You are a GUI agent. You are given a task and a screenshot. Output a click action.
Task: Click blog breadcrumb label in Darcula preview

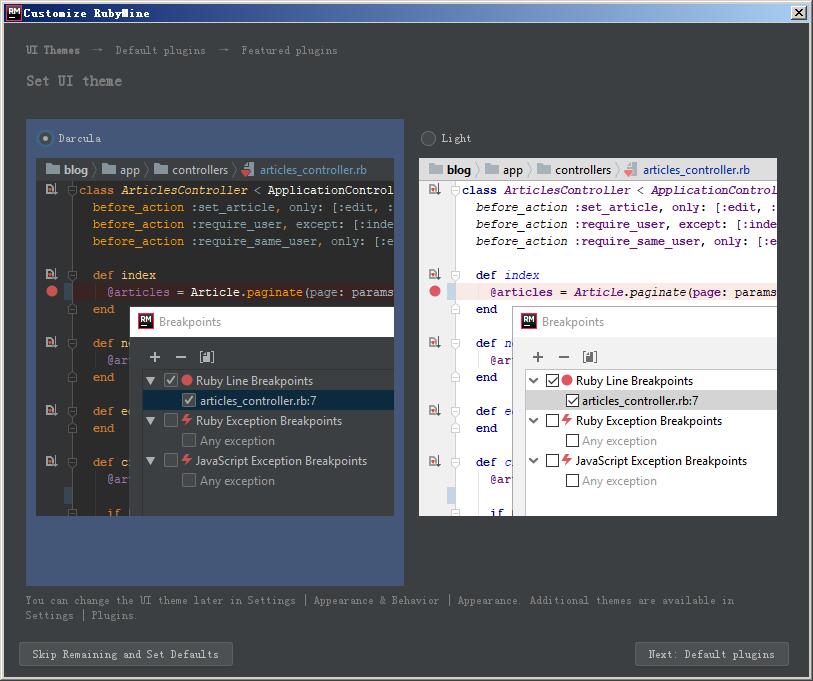(76, 170)
